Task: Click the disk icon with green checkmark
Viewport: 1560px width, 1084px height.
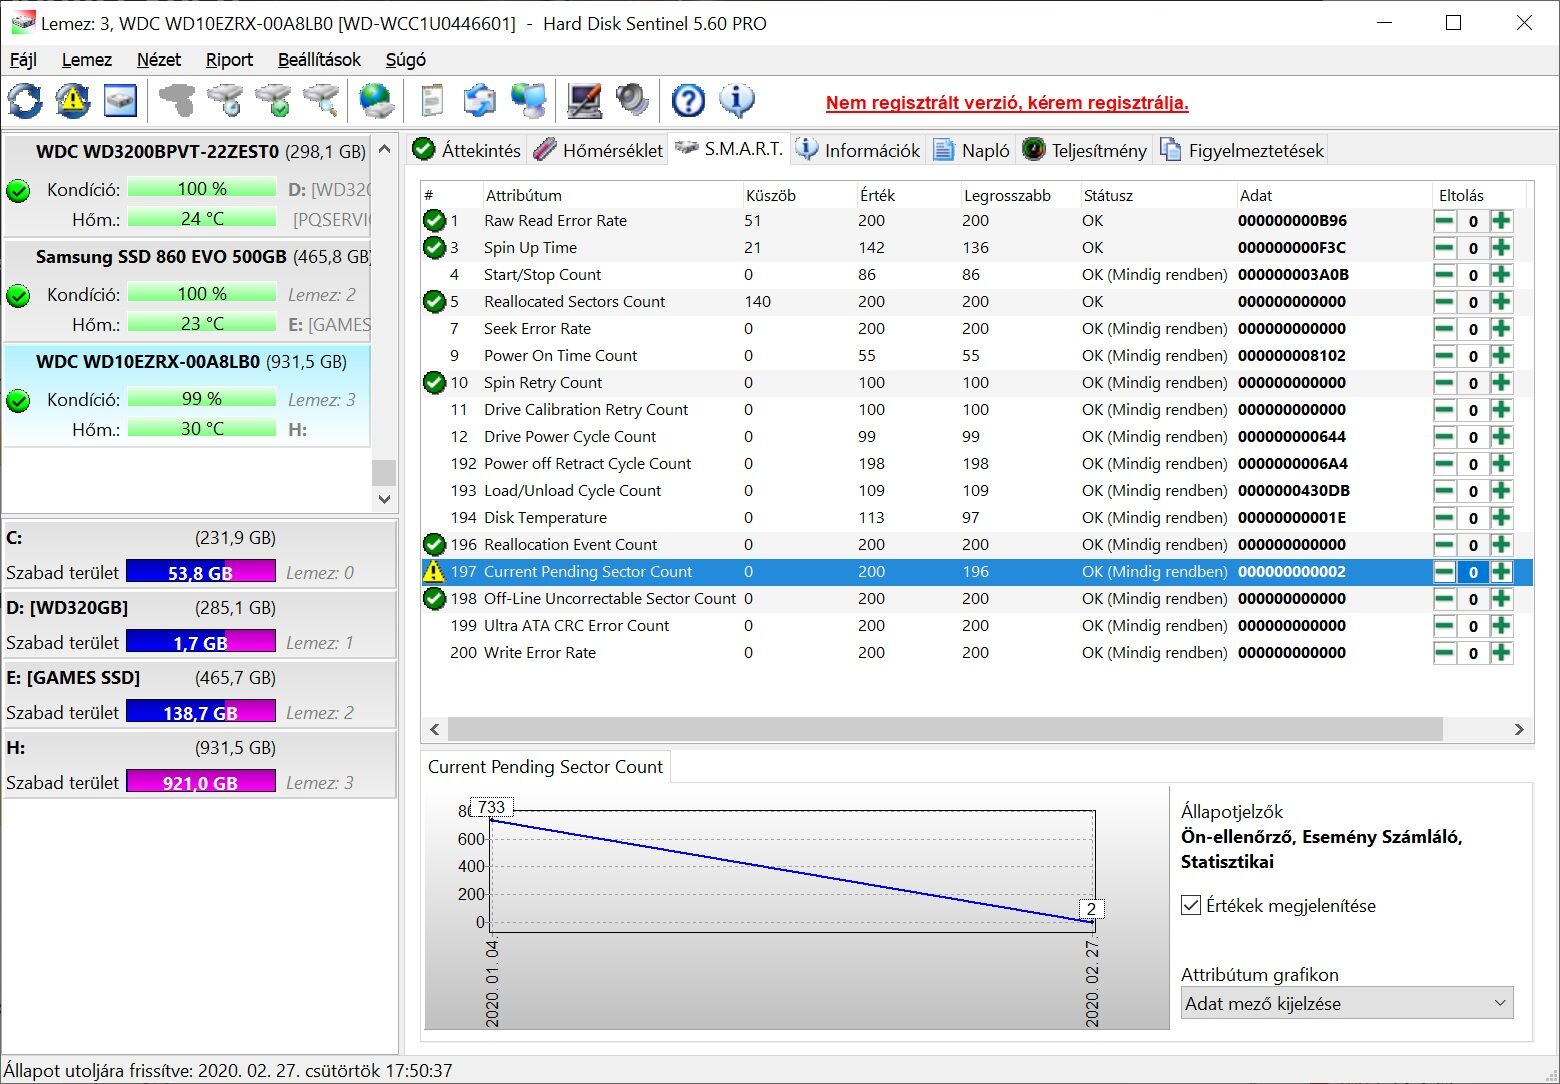Action: [x=273, y=100]
